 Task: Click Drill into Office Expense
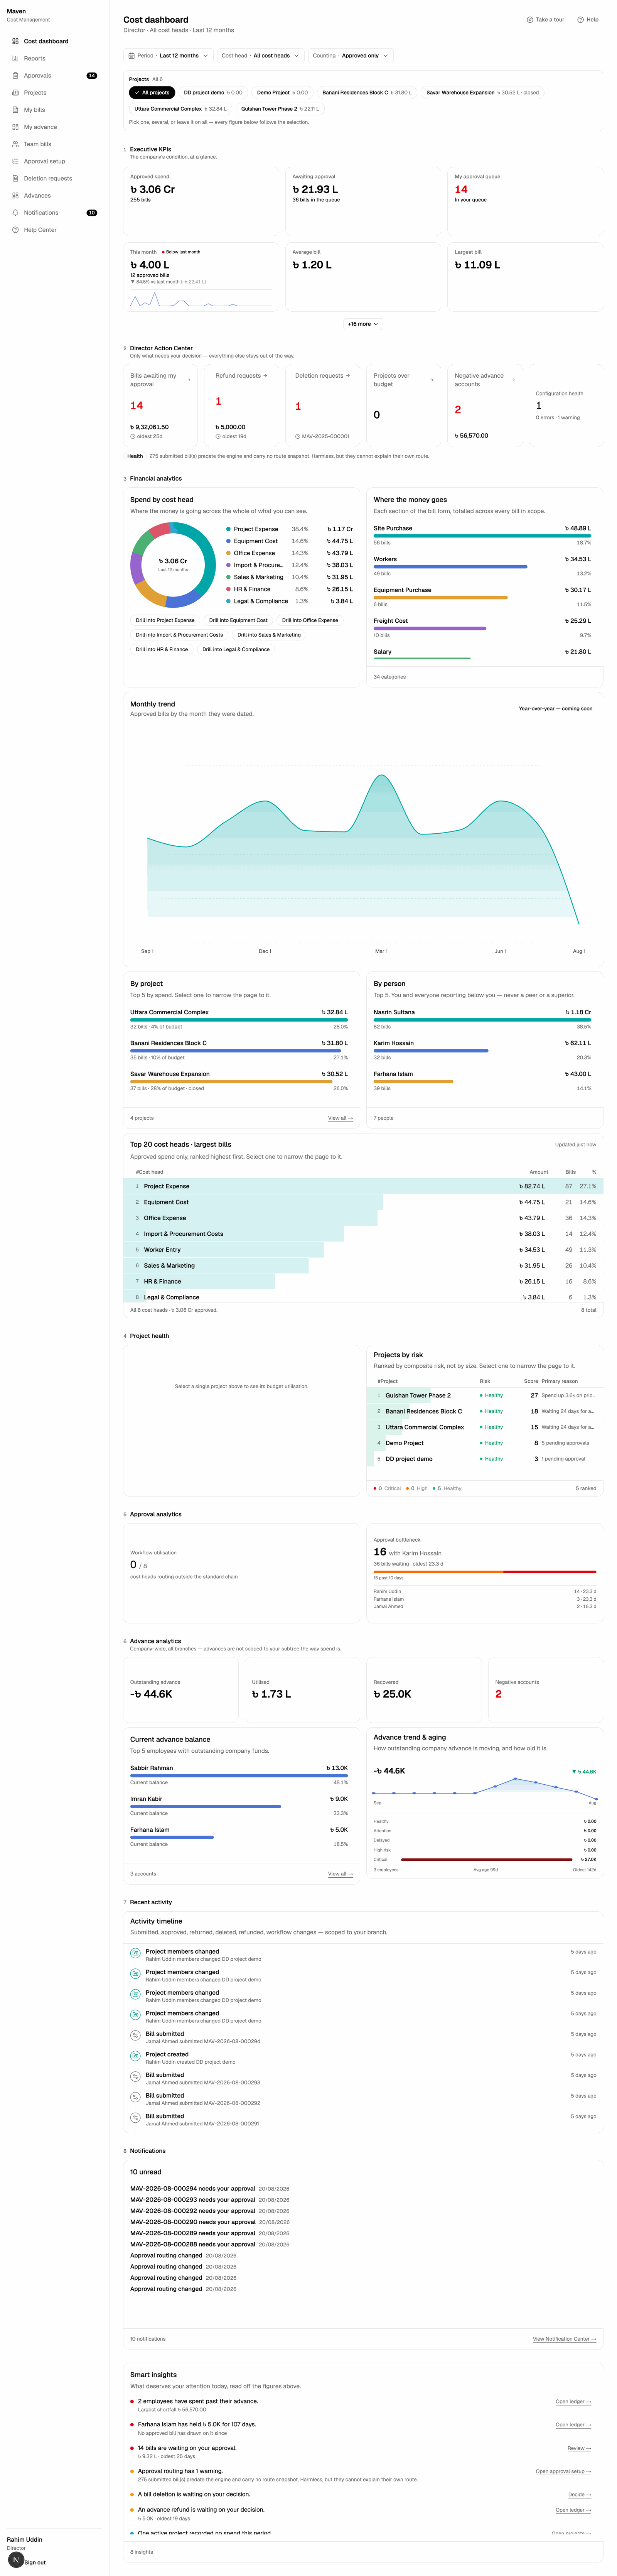click(310, 620)
